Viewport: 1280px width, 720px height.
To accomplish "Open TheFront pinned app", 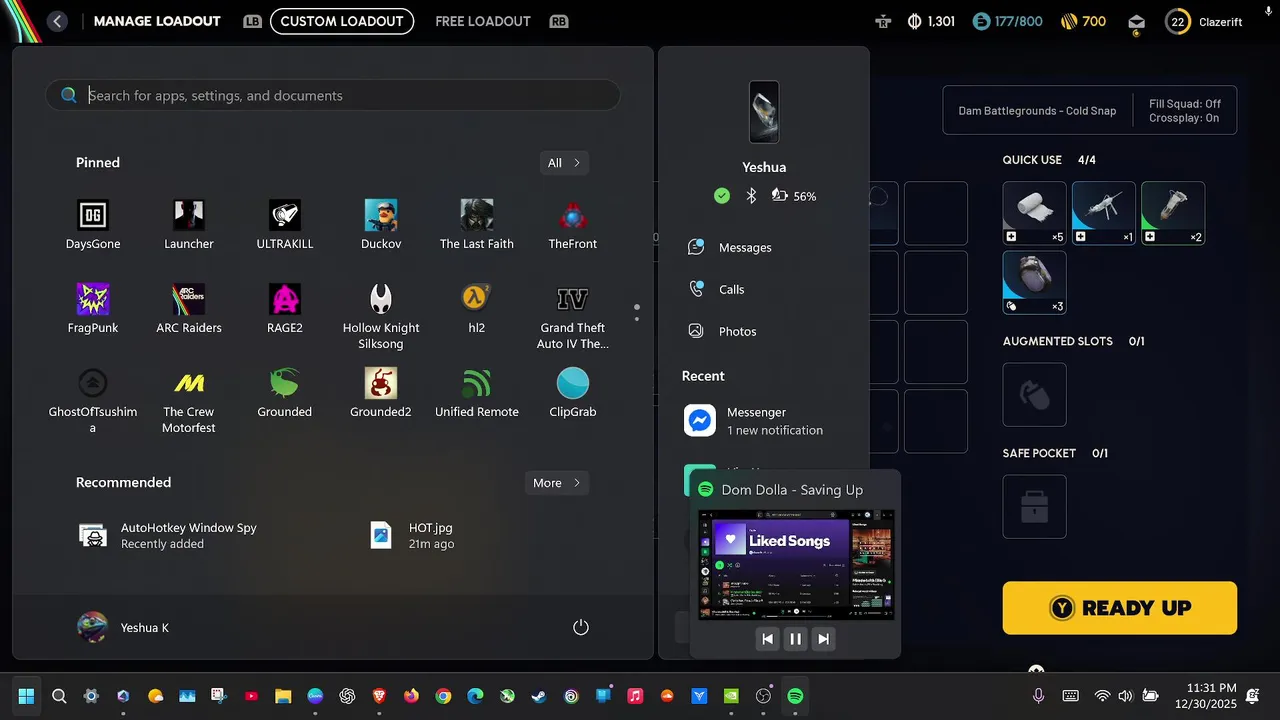I will [x=573, y=225].
